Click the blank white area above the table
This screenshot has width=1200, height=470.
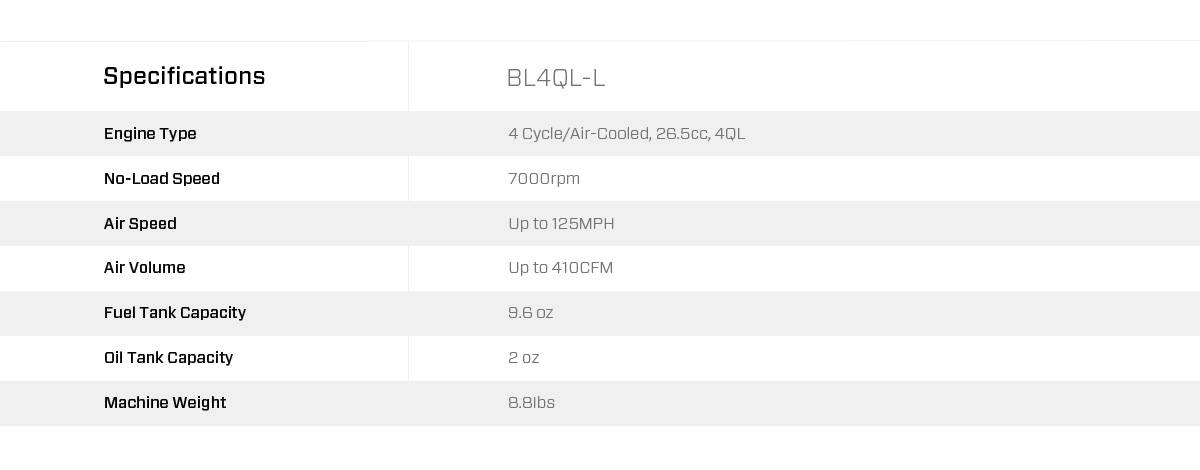click(x=600, y=20)
